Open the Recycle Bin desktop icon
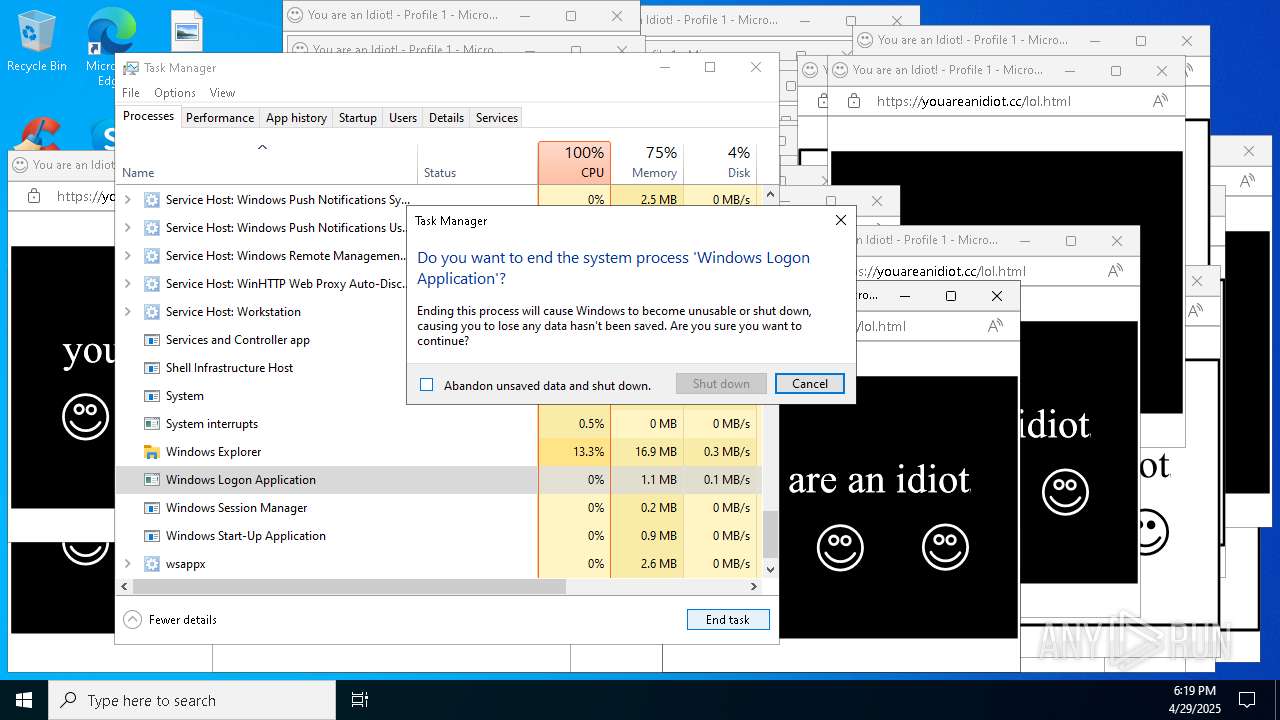 pos(37,41)
